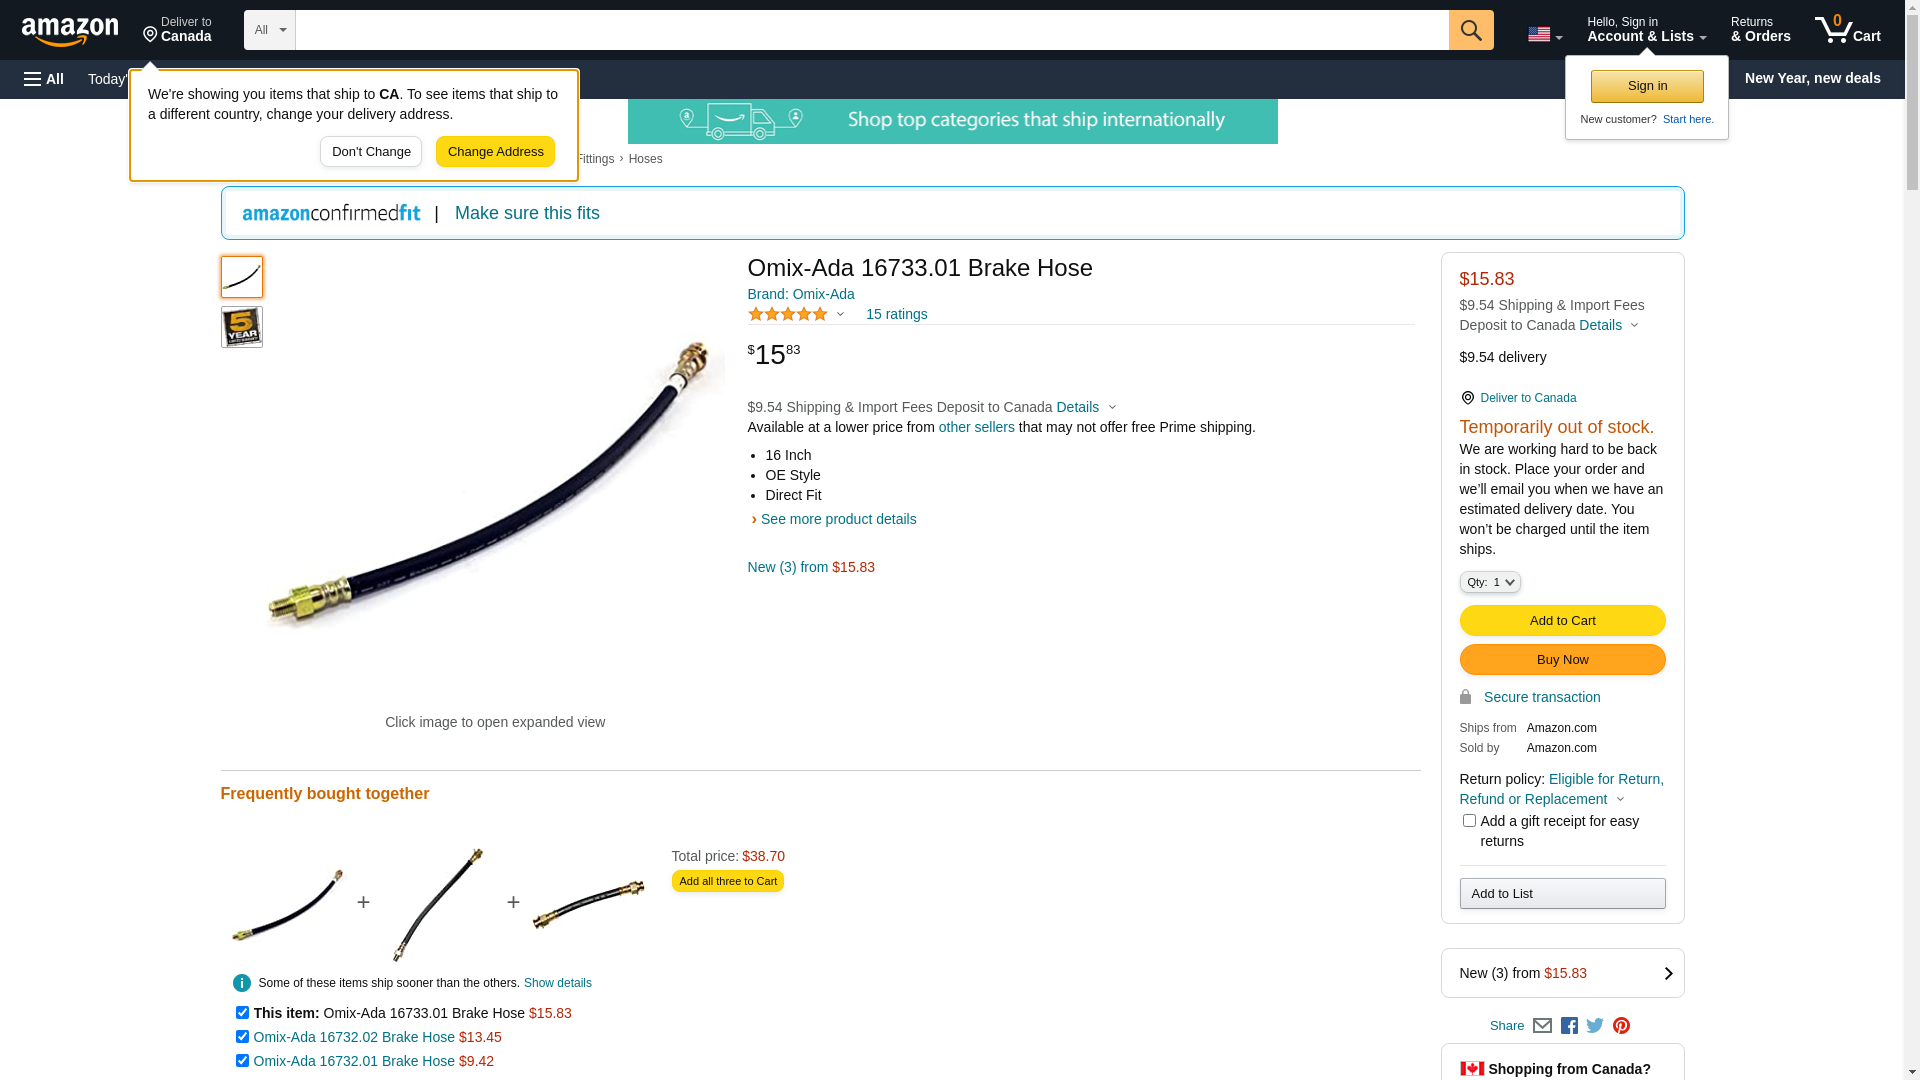
Task: Uncheck Omix-Ada 16732.02 Brake Hose checkbox
Action: coord(242,1037)
